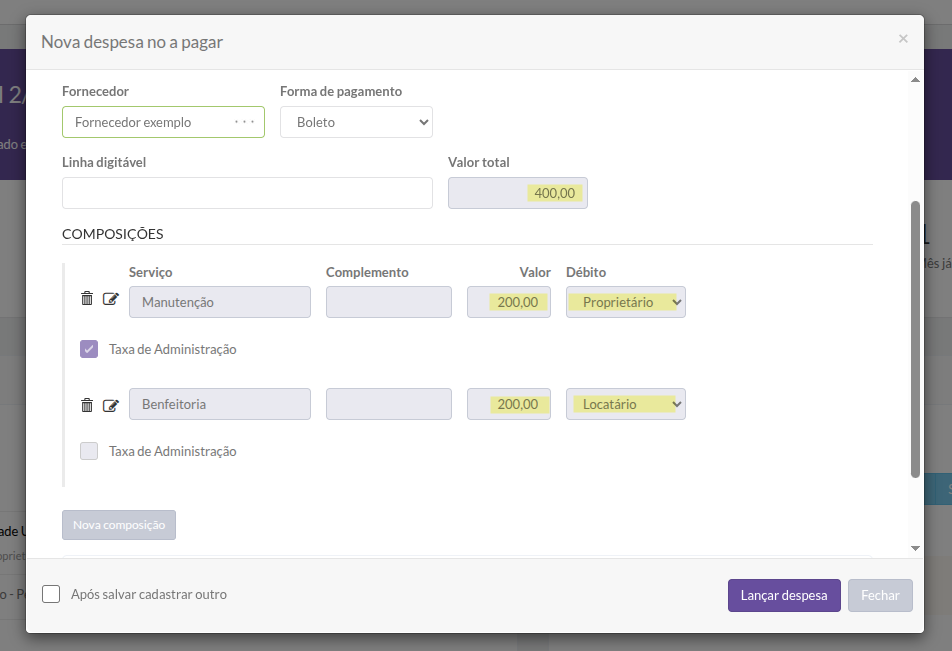The width and height of the screenshot is (952, 651).
Task: Click the Manutenção valor field showing 200,00
Action: tap(509, 302)
